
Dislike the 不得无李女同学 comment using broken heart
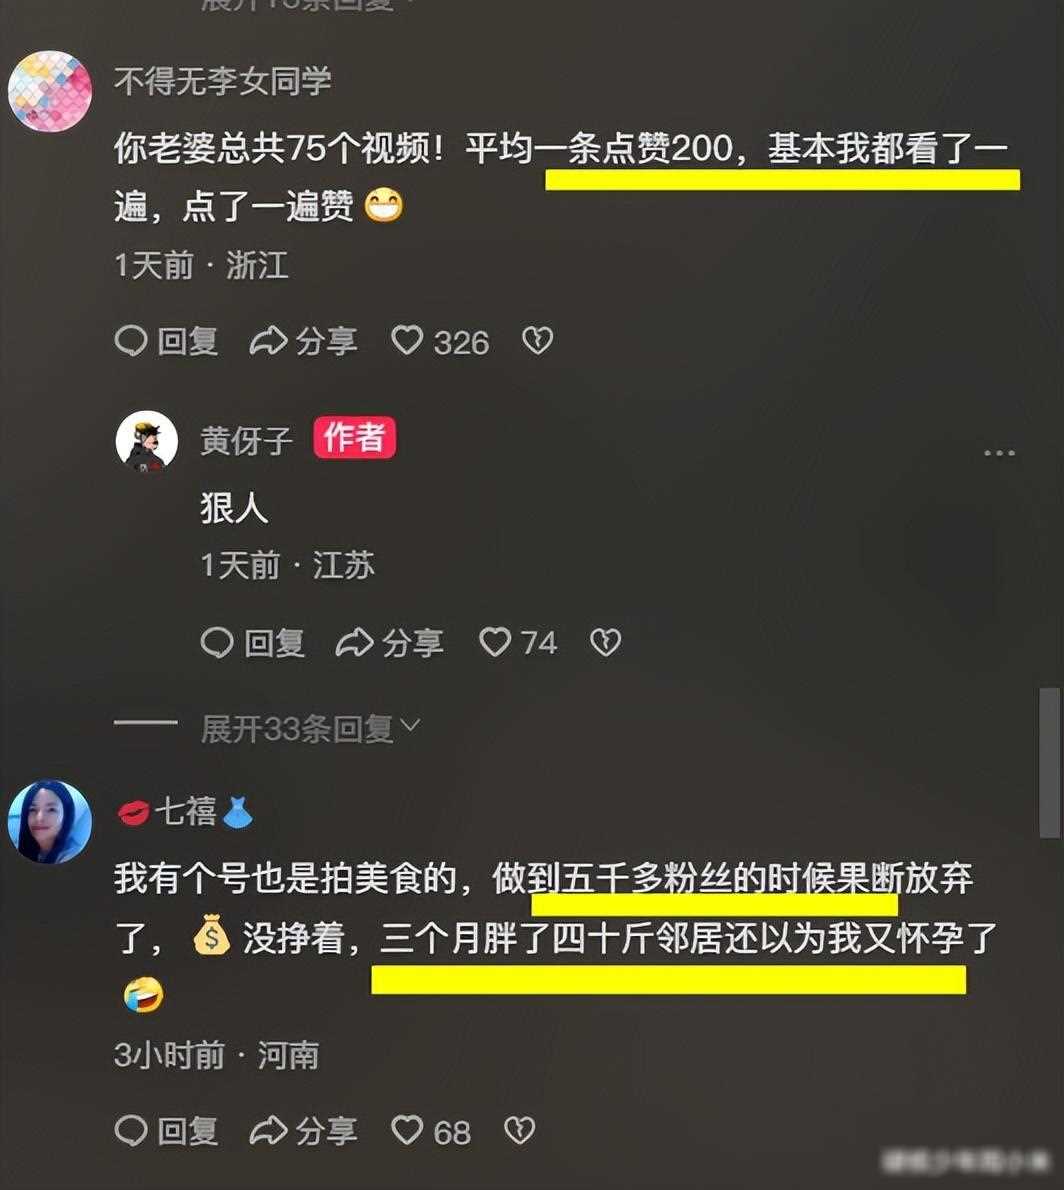[537, 341]
